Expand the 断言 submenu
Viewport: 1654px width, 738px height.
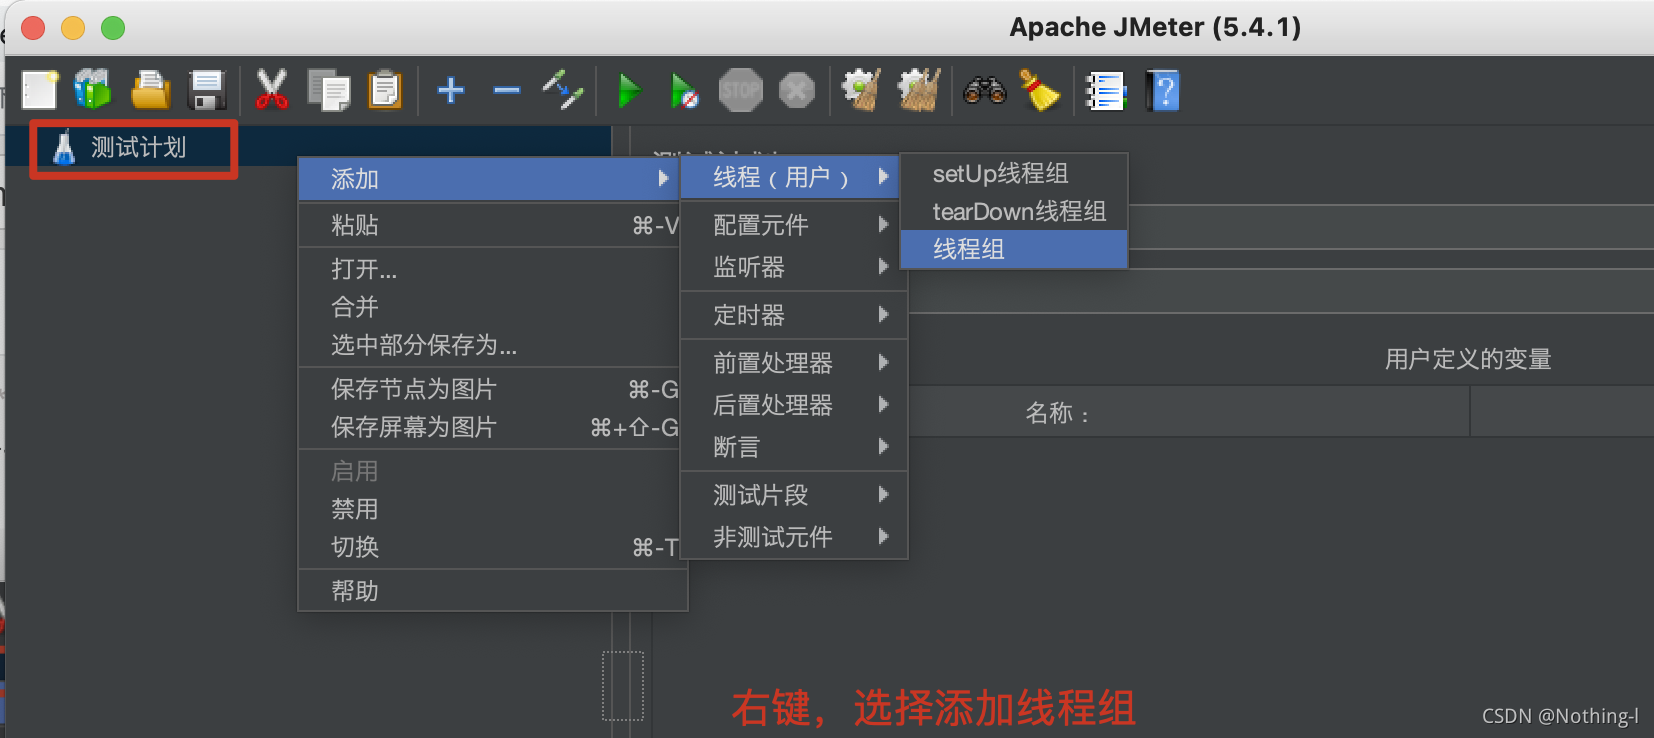pos(794,447)
